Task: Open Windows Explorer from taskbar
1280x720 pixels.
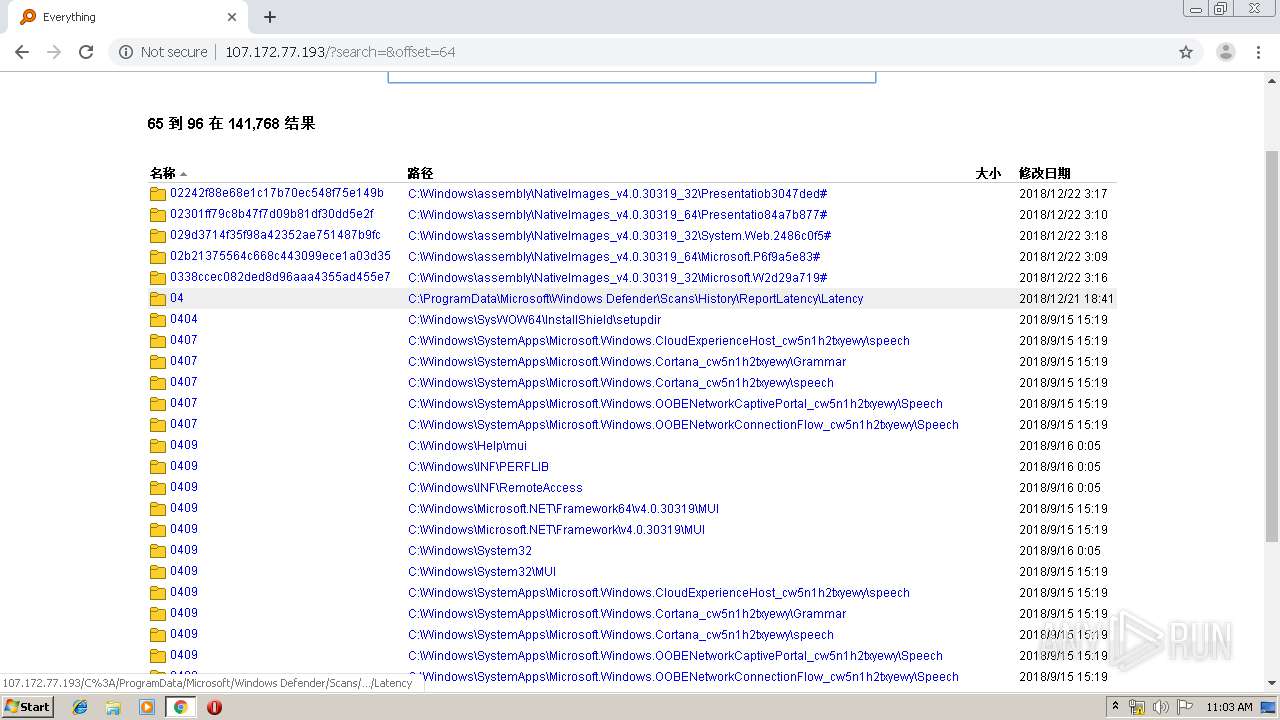Action: 113,707
